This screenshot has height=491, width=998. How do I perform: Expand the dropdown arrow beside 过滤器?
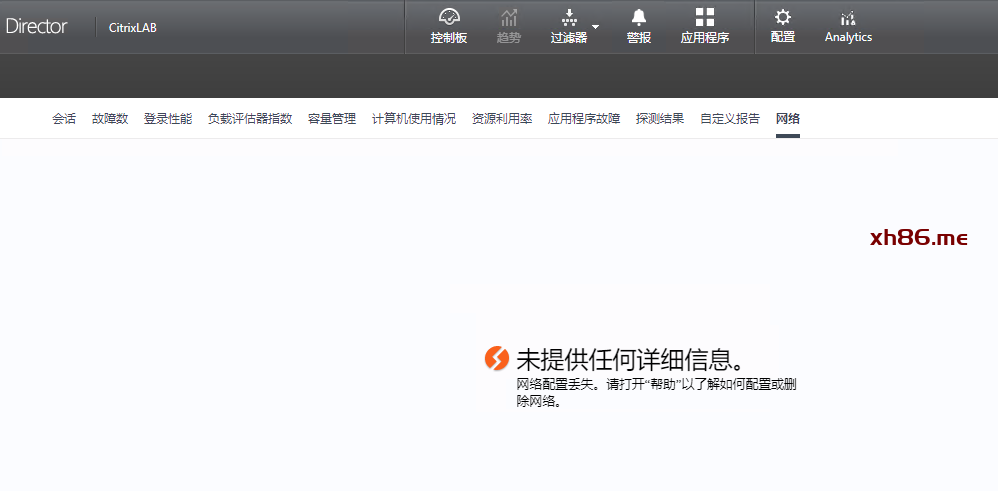[x=596, y=27]
